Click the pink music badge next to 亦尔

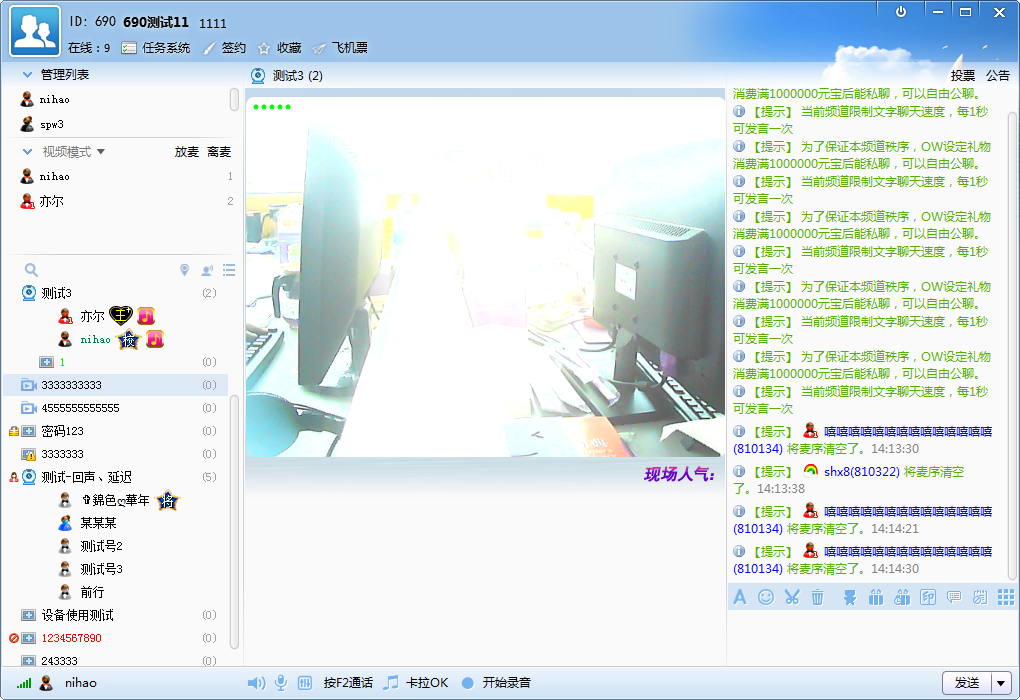pos(146,316)
